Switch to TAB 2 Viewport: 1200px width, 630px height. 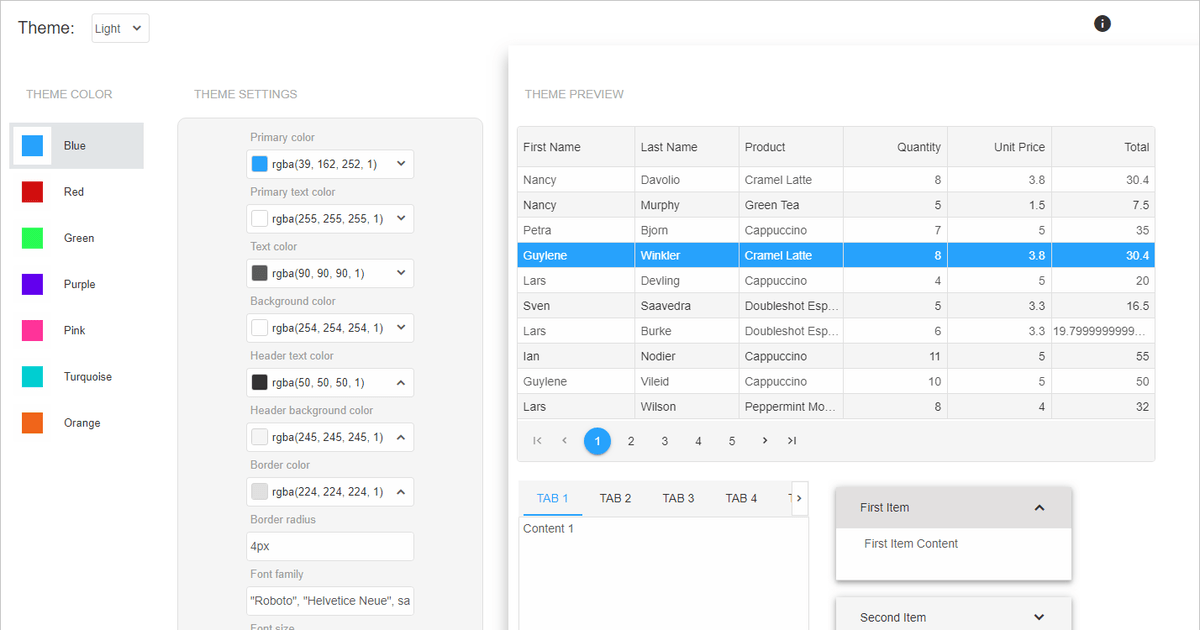[614, 498]
